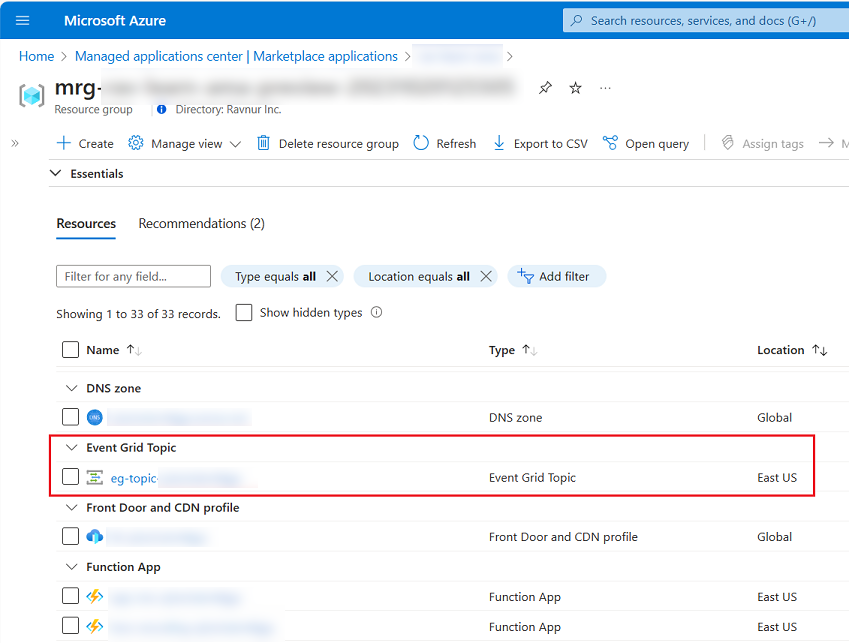Click 'Showing 1 to 33 of 33 records.' text

[138, 314]
